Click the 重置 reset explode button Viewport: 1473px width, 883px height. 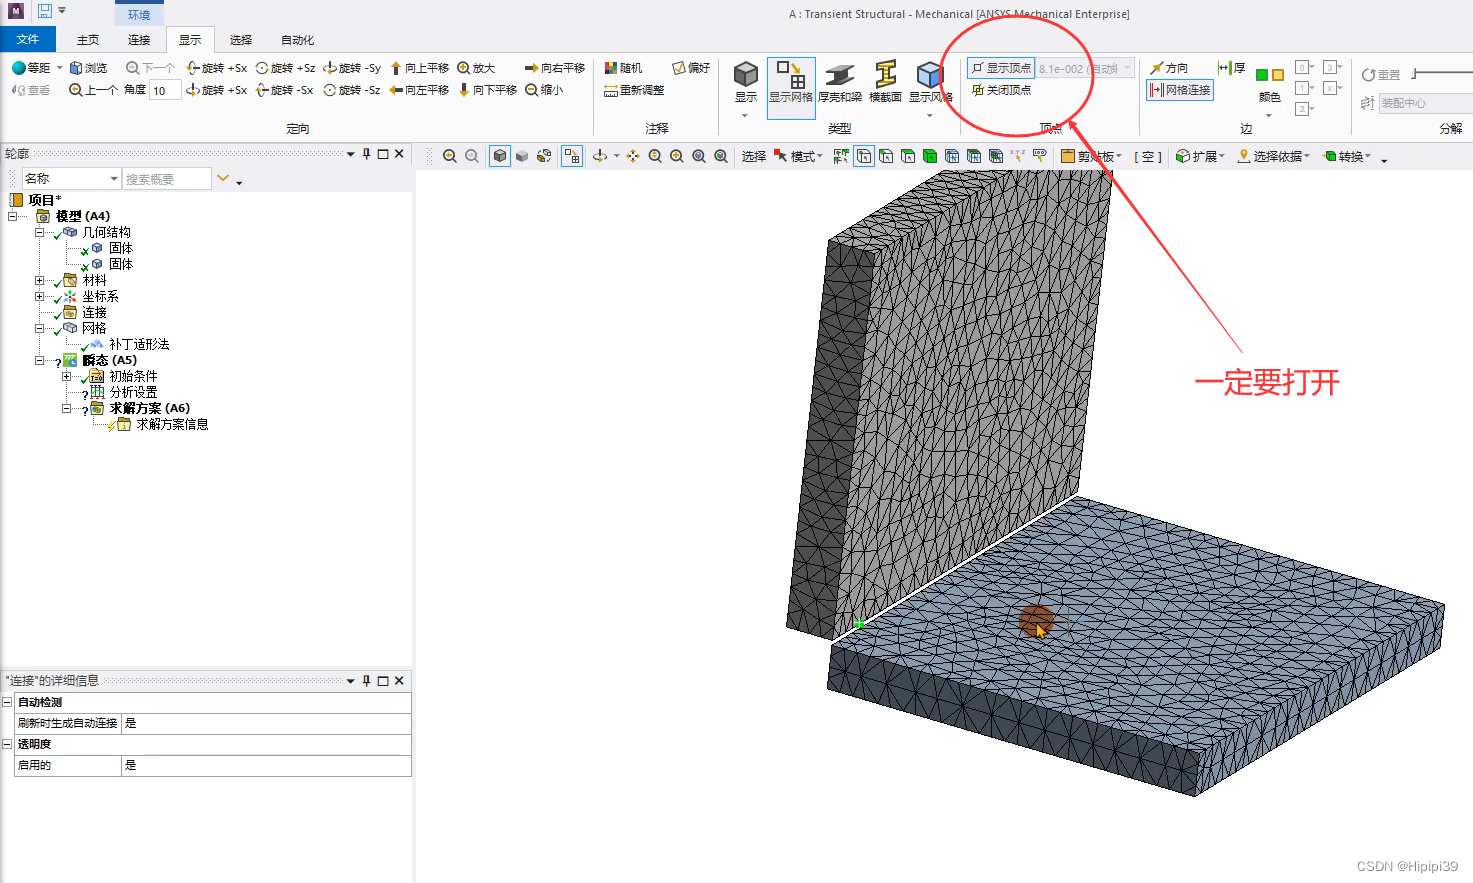point(1381,75)
